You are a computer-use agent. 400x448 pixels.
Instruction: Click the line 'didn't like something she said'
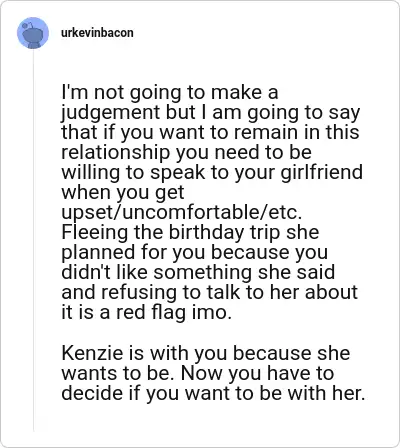click(x=198, y=272)
